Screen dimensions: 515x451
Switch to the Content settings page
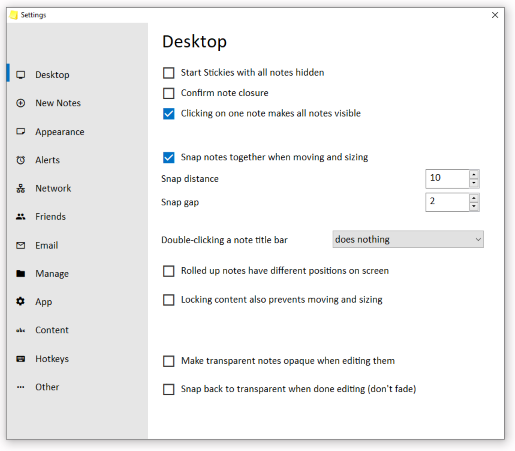pos(52,330)
